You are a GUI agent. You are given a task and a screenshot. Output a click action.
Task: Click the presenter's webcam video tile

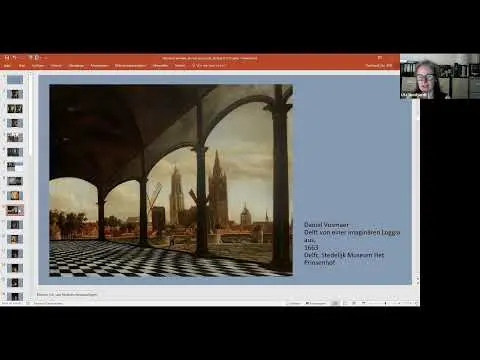pyautogui.click(x=440, y=76)
